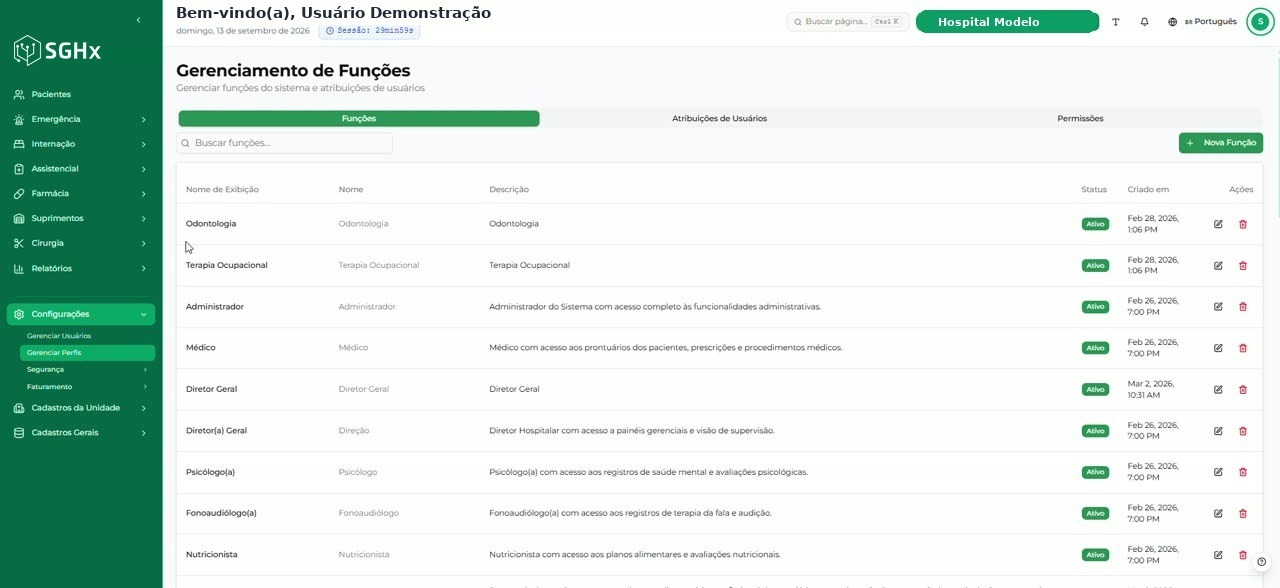Delete the Nutricionista role
The width and height of the screenshot is (1280, 588).
1243,555
